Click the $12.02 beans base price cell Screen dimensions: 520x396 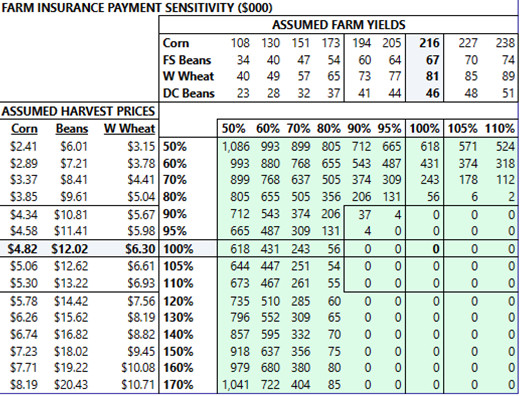point(70,249)
